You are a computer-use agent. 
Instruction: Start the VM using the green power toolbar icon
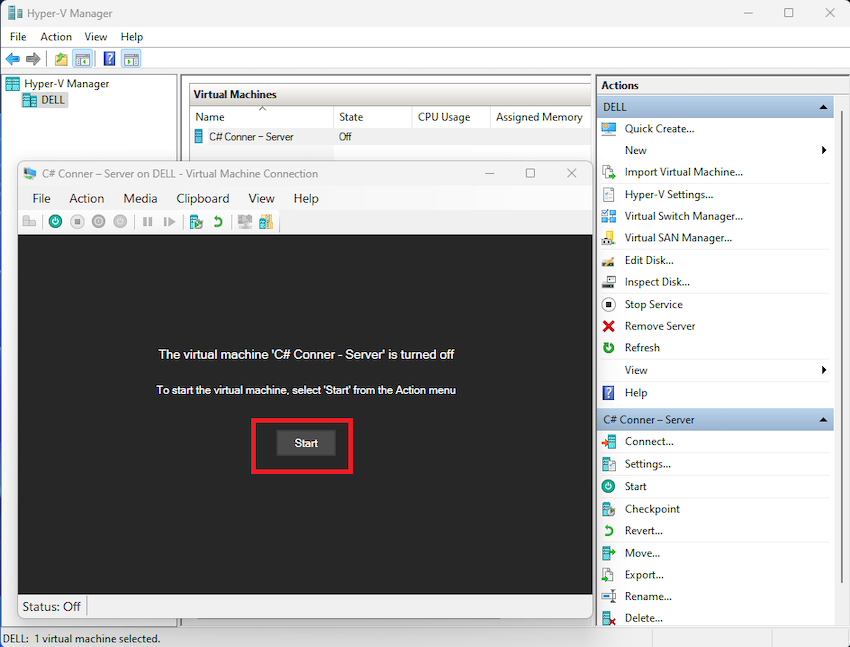click(56, 221)
